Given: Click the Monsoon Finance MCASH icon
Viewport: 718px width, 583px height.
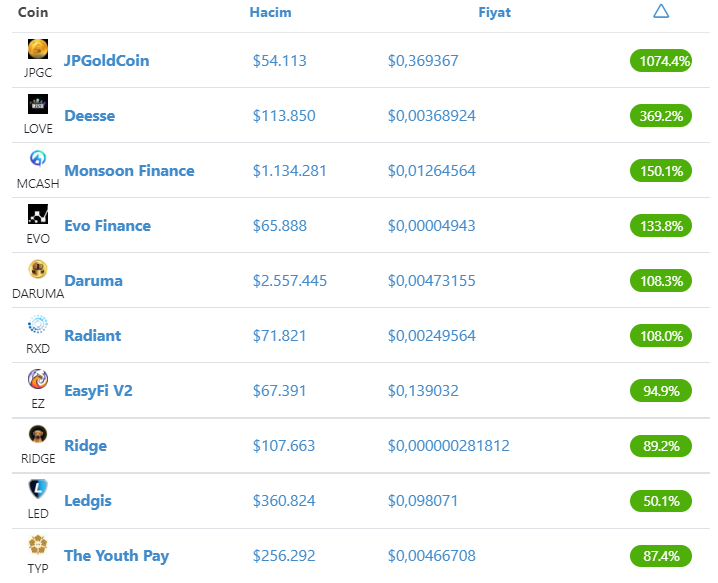Looking at the screenshot, I should click(x=38, y=159).
